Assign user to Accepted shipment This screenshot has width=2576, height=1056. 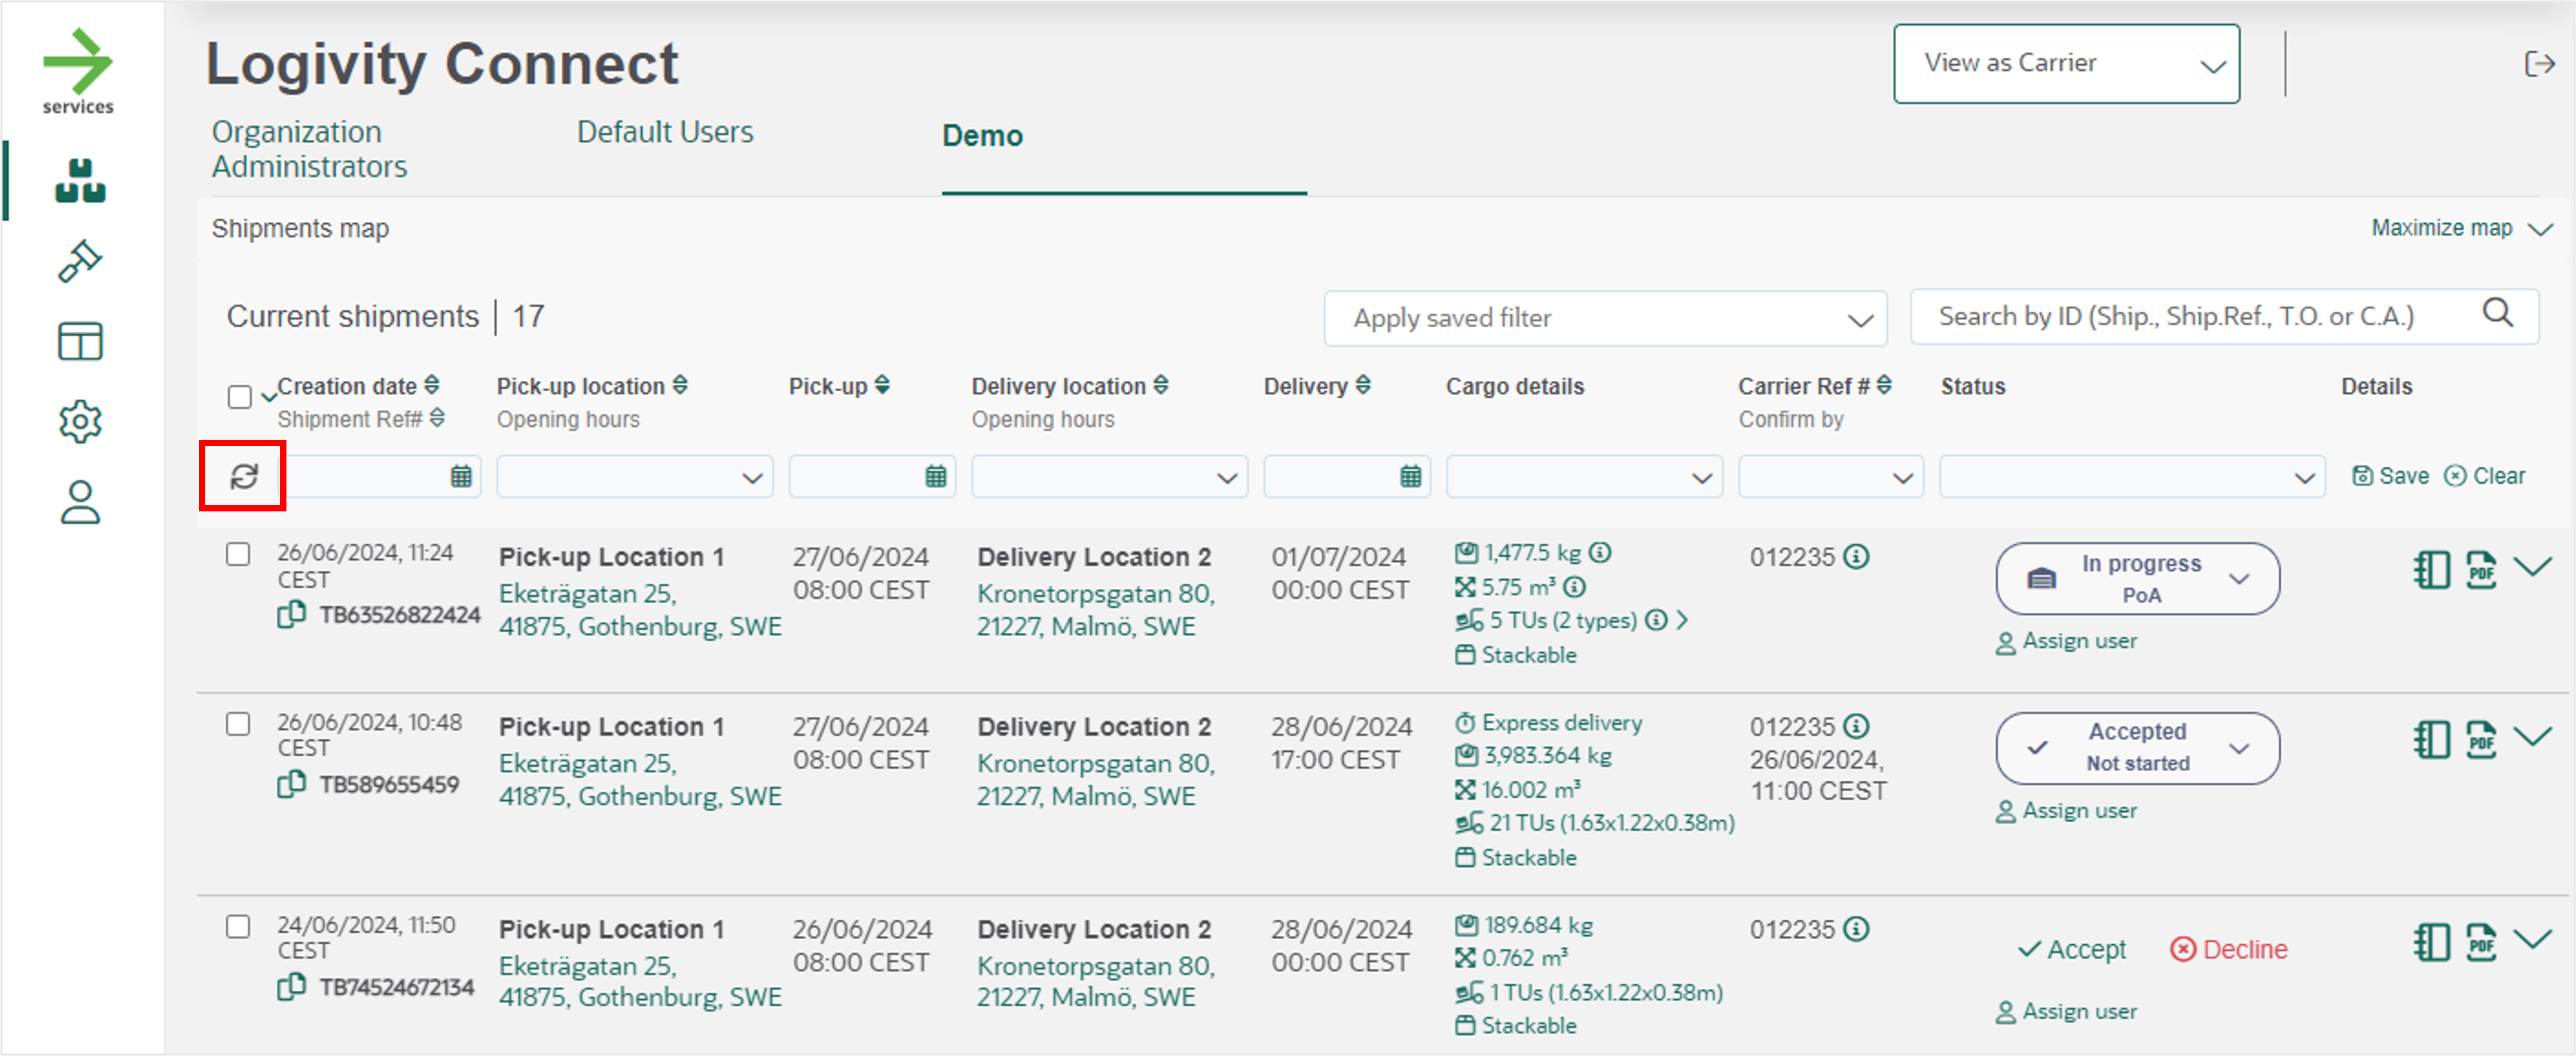tap(2066, 811)
